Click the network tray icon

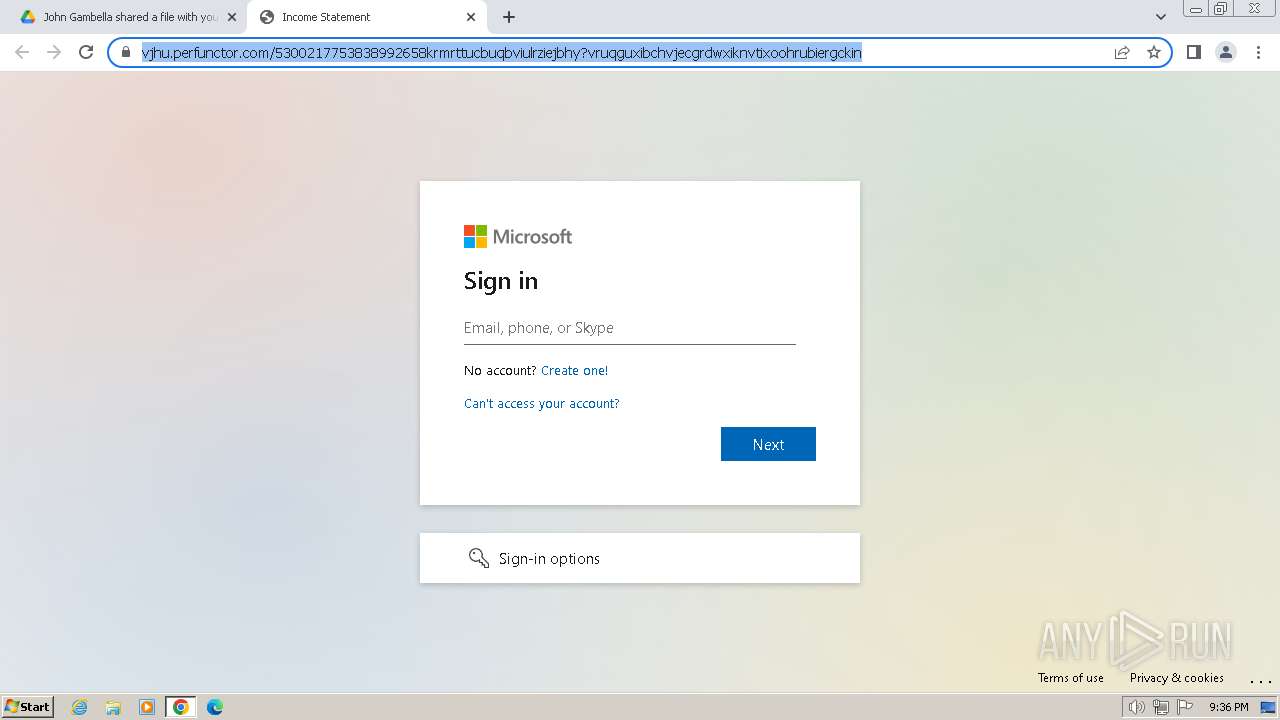pyautogui.click(x=1161, y=707)
